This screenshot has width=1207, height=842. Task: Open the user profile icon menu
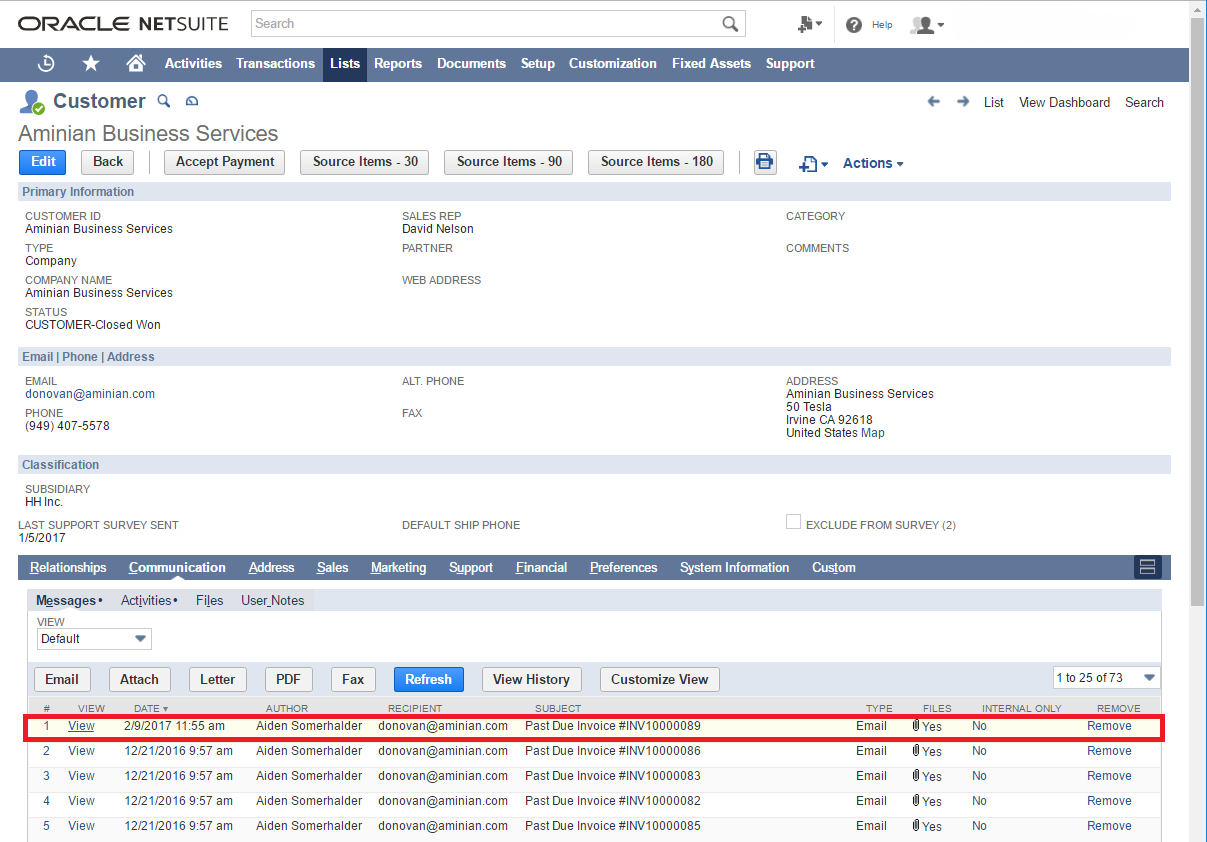(927, 25)
